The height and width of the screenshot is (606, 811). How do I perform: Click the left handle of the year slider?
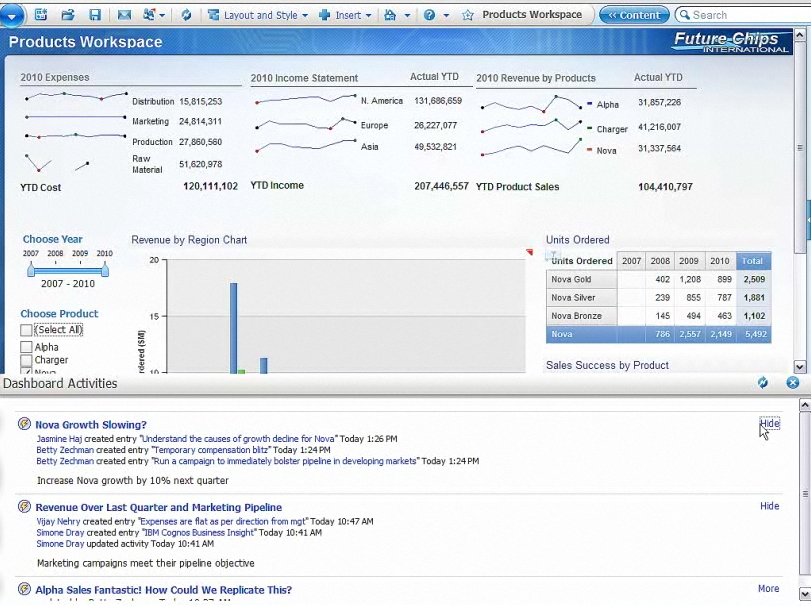[x=31, y=269]
